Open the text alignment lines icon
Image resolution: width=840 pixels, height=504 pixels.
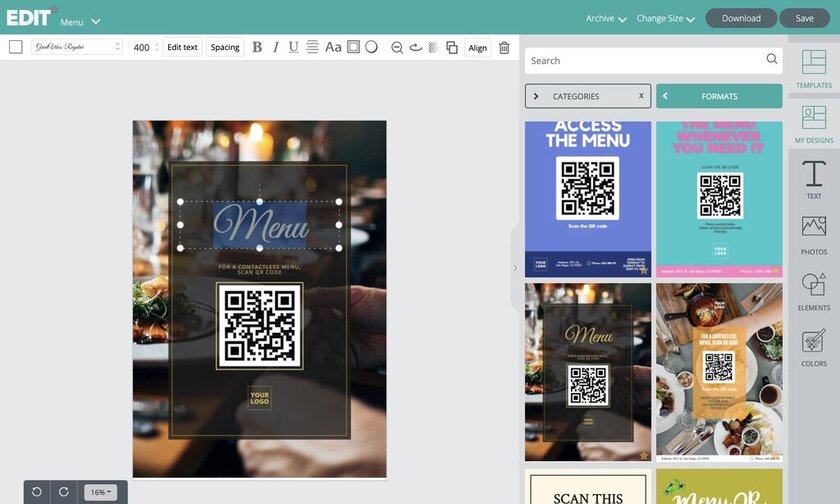(312, 47)
